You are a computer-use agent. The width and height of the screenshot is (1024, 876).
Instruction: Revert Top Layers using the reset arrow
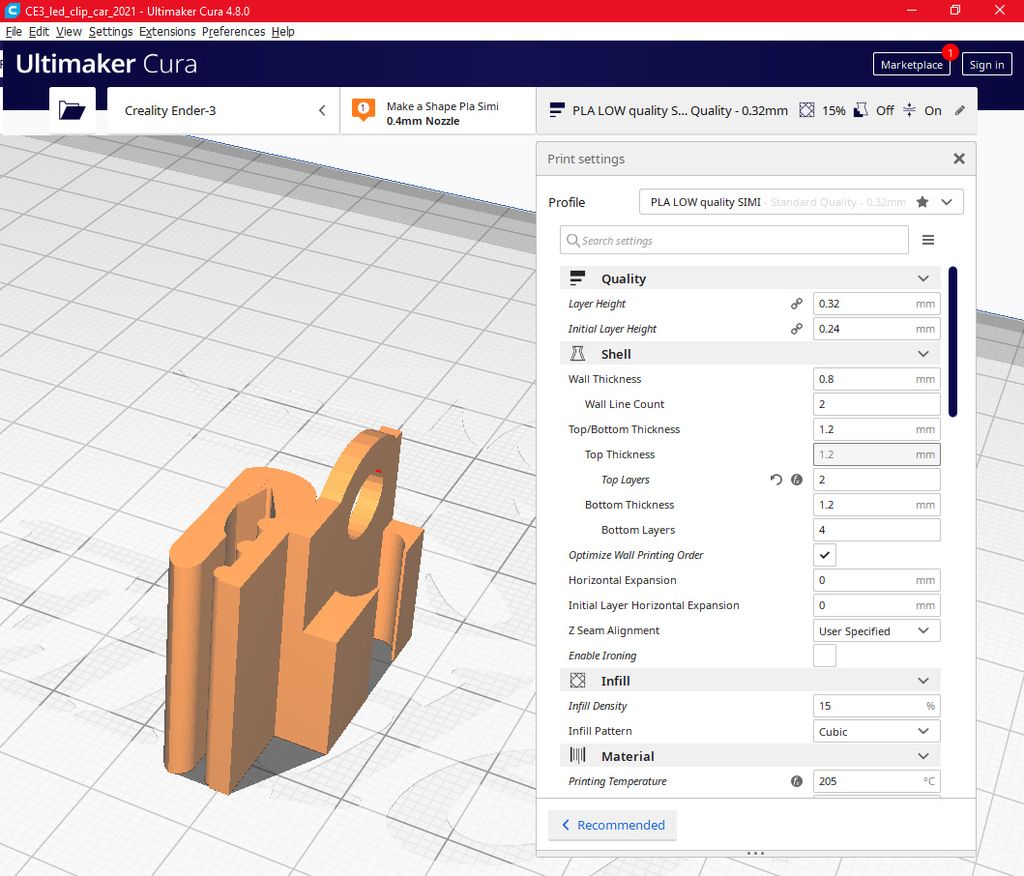[x=775, y=480]
